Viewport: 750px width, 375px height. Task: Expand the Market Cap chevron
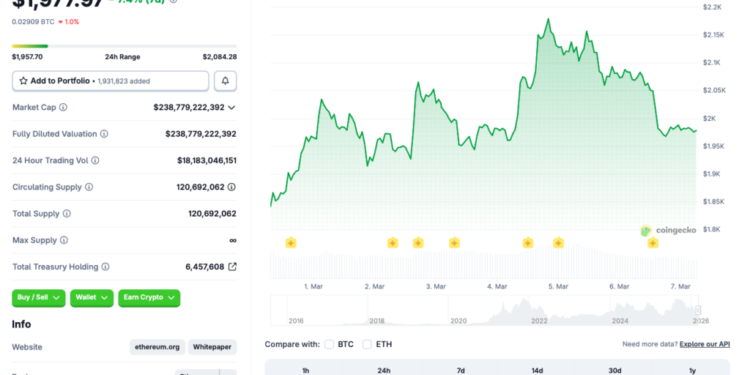(x=232, y=108)
